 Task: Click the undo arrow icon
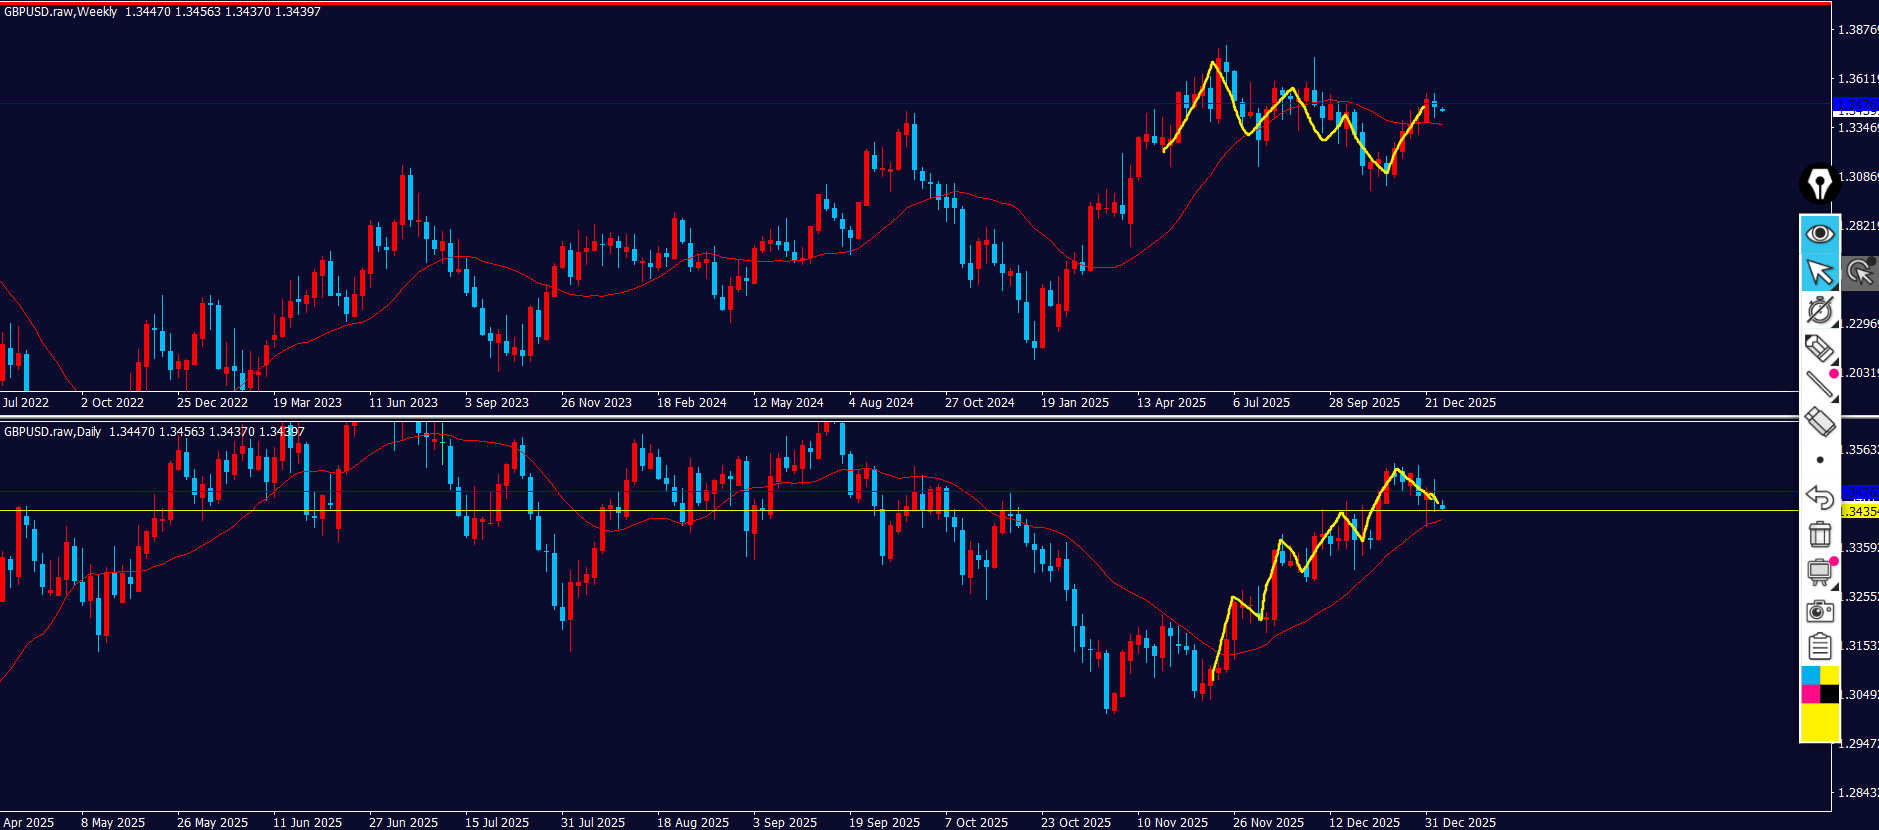click(1819, 497)
